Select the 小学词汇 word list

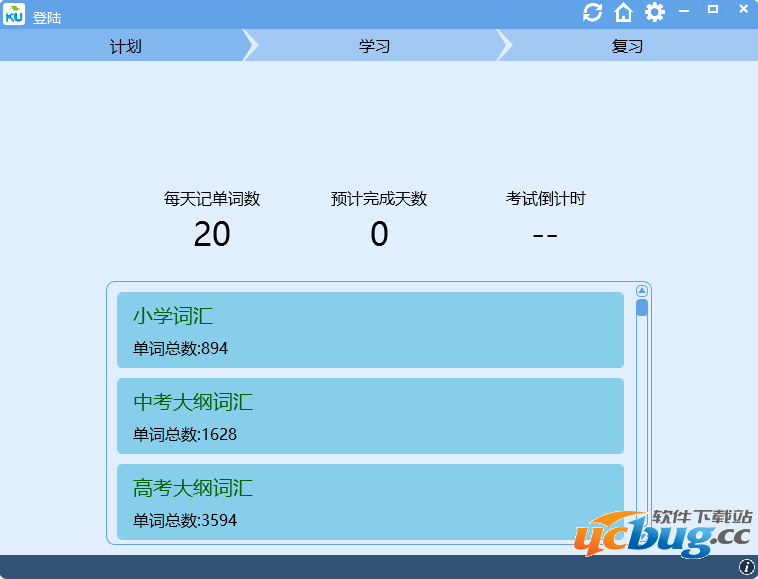pos(370,330)
